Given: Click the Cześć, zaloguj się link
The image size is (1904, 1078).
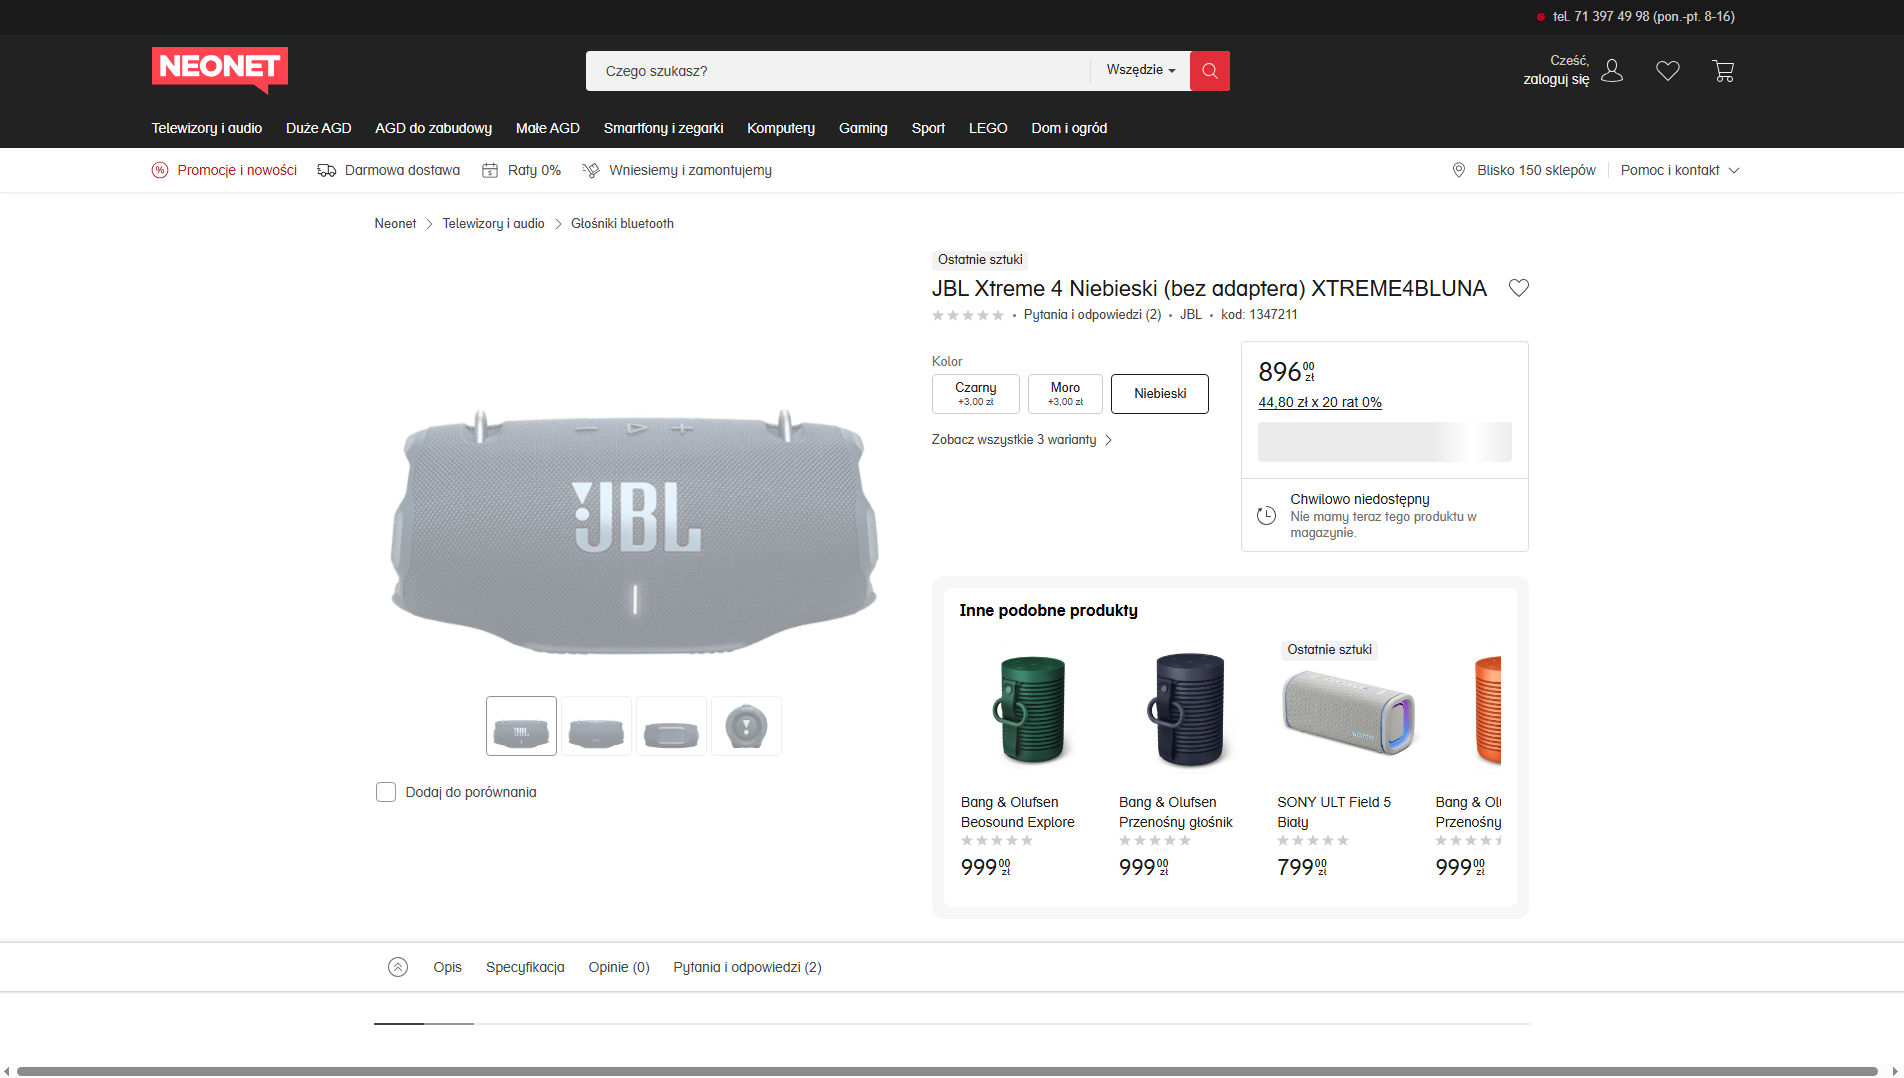Looking at the screenshot, I should (1556, 70).
